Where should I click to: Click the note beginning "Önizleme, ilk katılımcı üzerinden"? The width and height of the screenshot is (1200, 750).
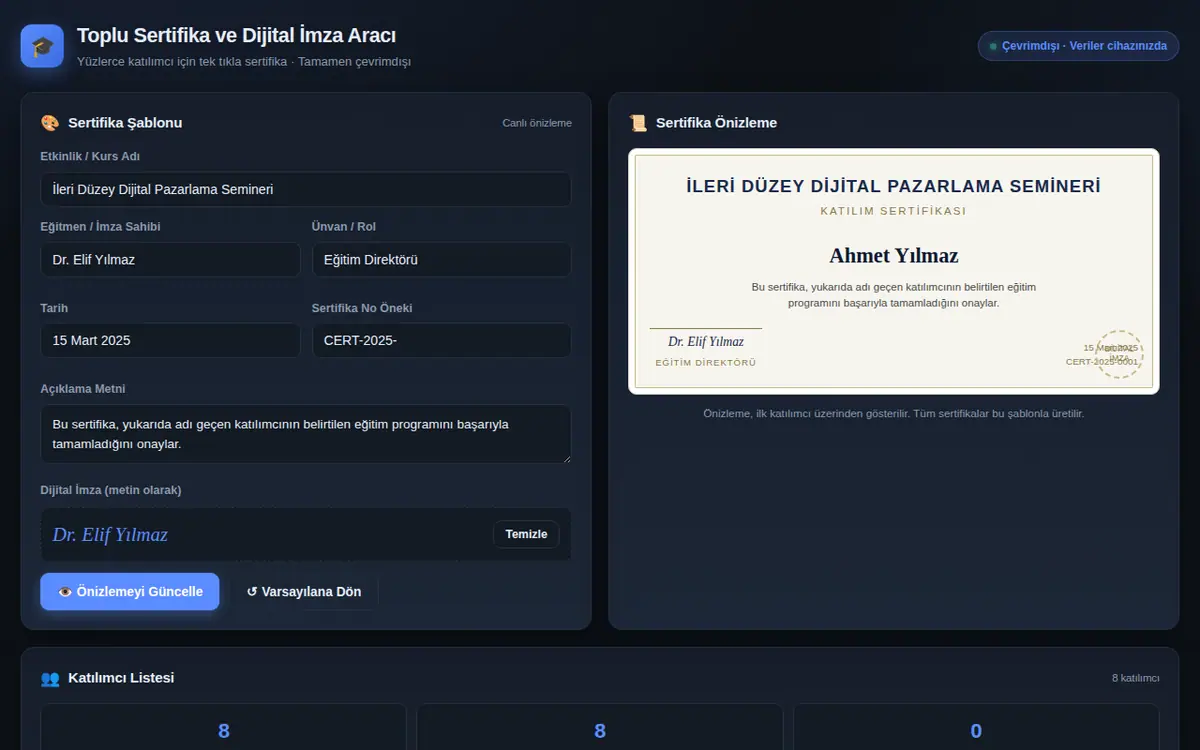894,414
